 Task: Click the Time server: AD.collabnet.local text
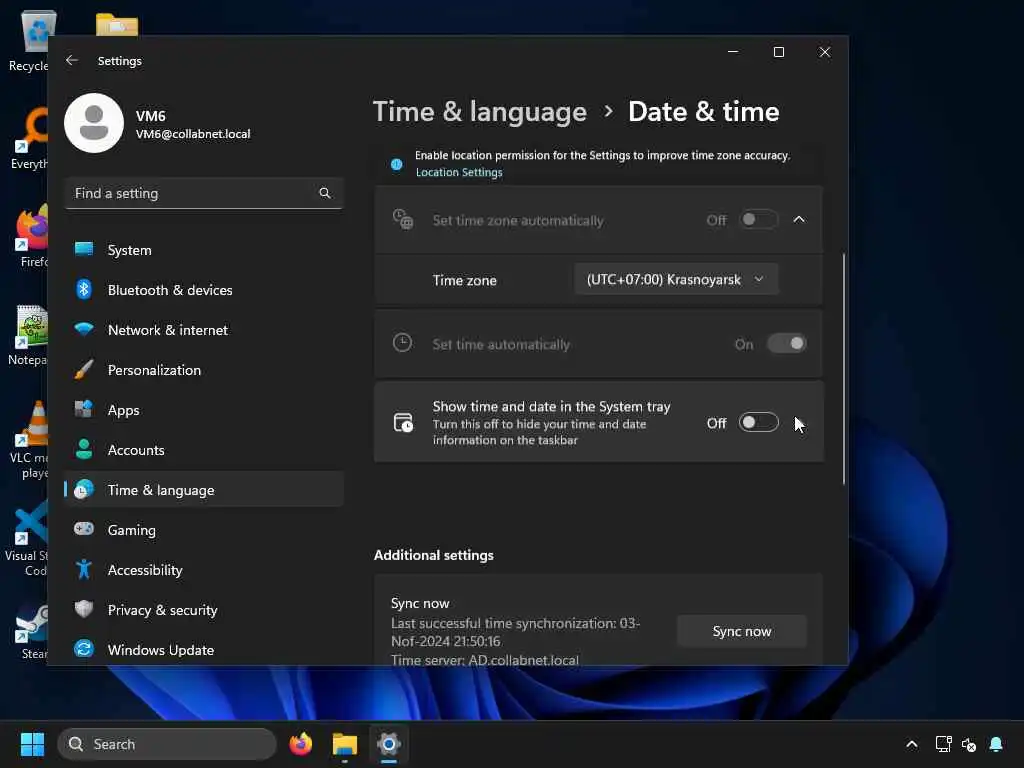[485, 660]
